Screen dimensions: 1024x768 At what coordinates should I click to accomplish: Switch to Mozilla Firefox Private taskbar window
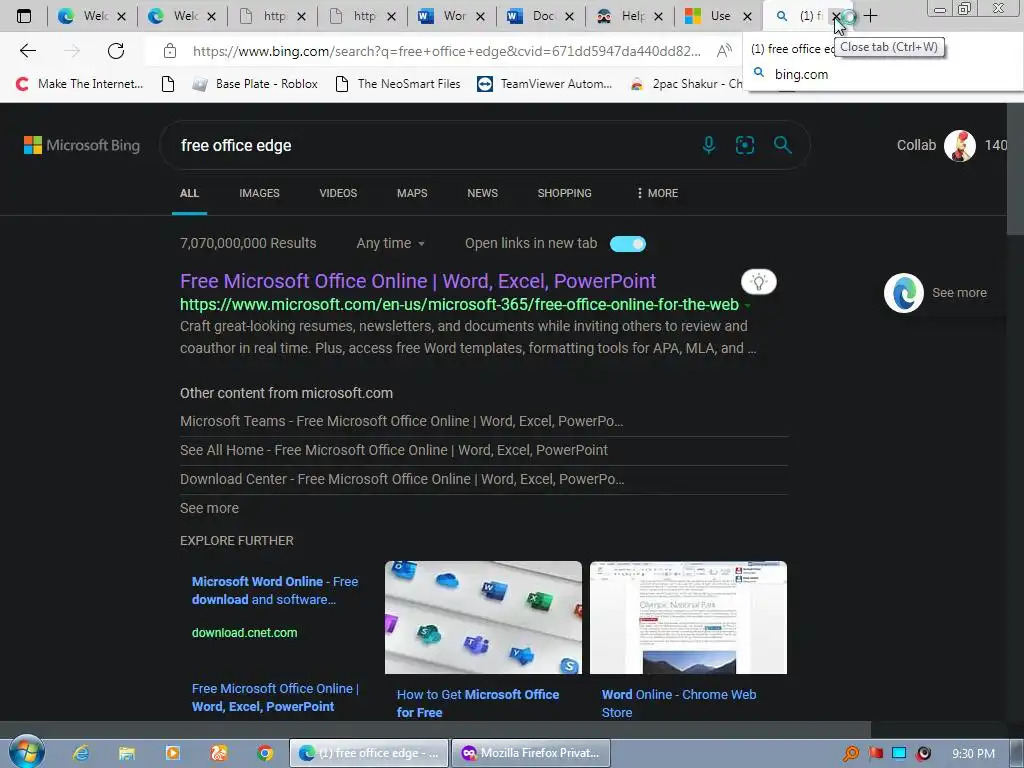coord(531,753)
